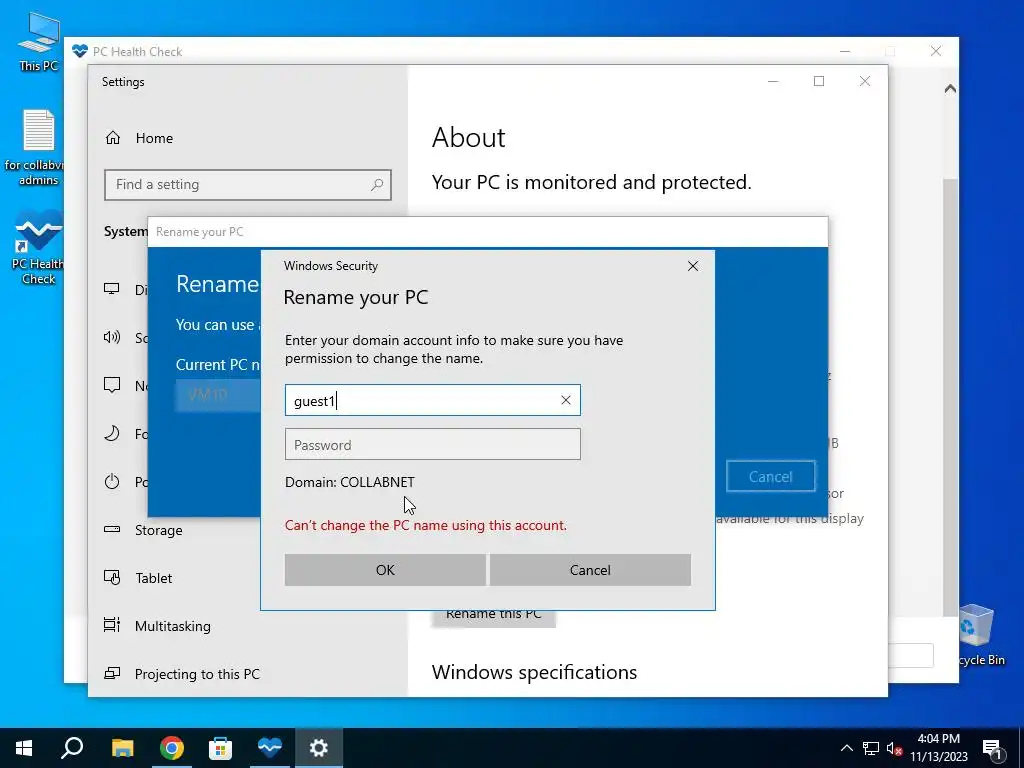Open Storage in Settings sidebar
1024x768 pixels.
tap(159, 530)
